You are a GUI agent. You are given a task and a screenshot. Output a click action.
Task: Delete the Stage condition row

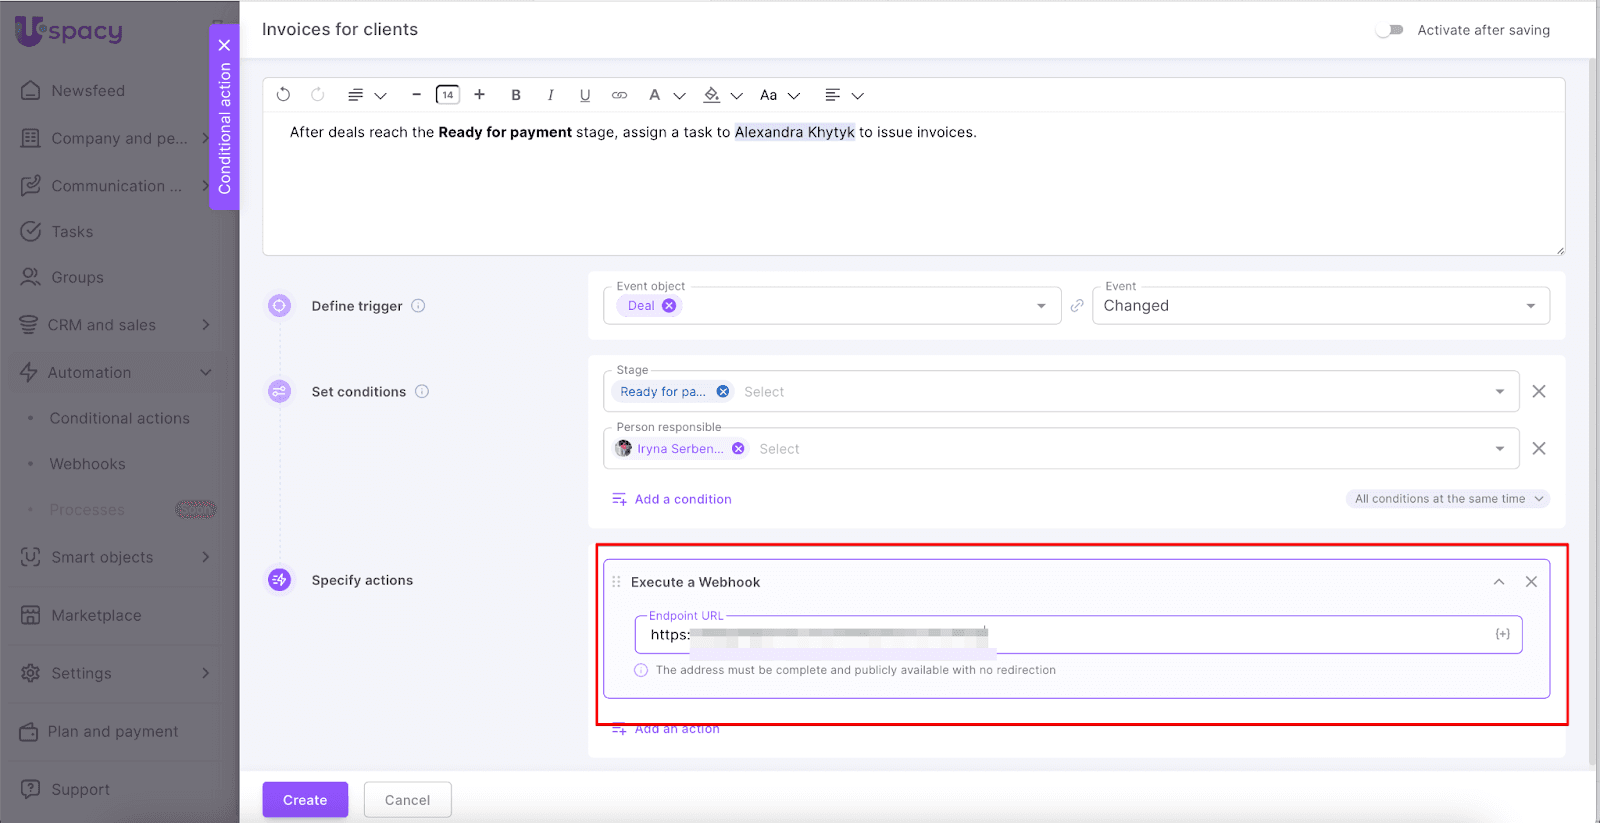pyautogui.click(x=1539, y=392)
